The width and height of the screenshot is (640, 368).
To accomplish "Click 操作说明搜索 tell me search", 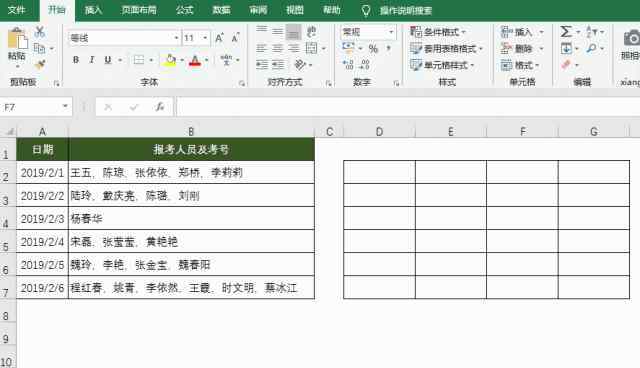I will tap(406, 11).
